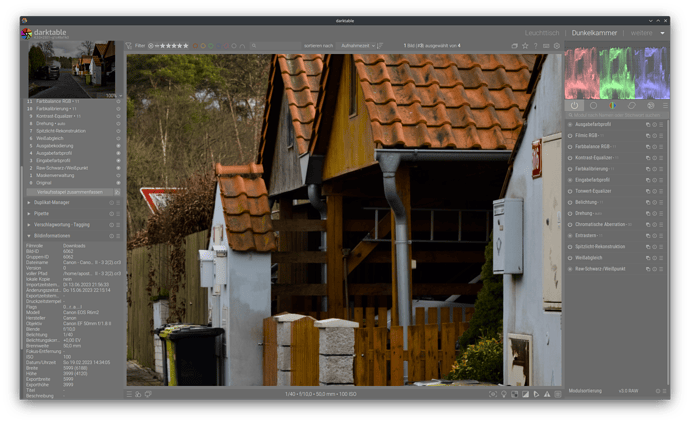Toggle the Entrastern module power button

coord(571,235)
